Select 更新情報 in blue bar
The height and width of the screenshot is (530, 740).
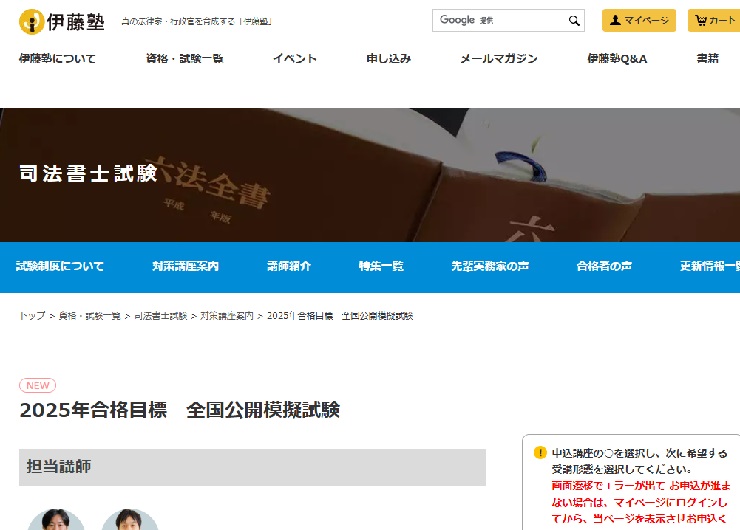(710, 266)
